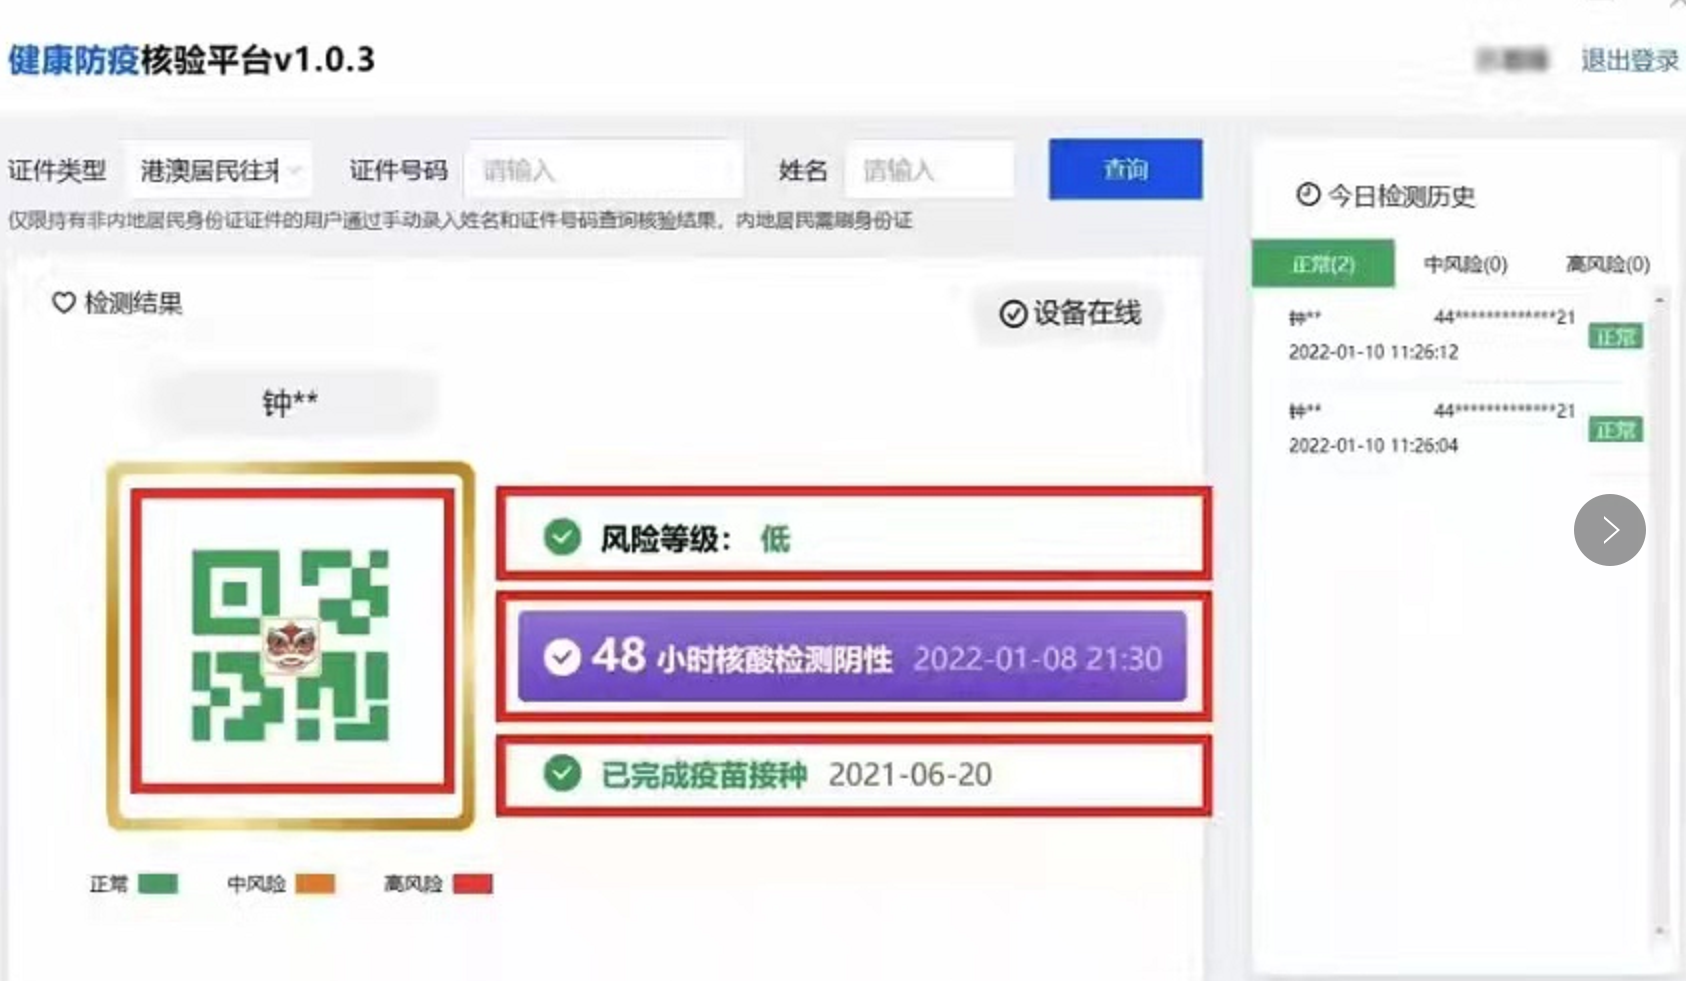Viewport: 1686px width, 981px height.
Task: Click the green check icon beside 已完成疫苗接种
Action: pos(562,773)
